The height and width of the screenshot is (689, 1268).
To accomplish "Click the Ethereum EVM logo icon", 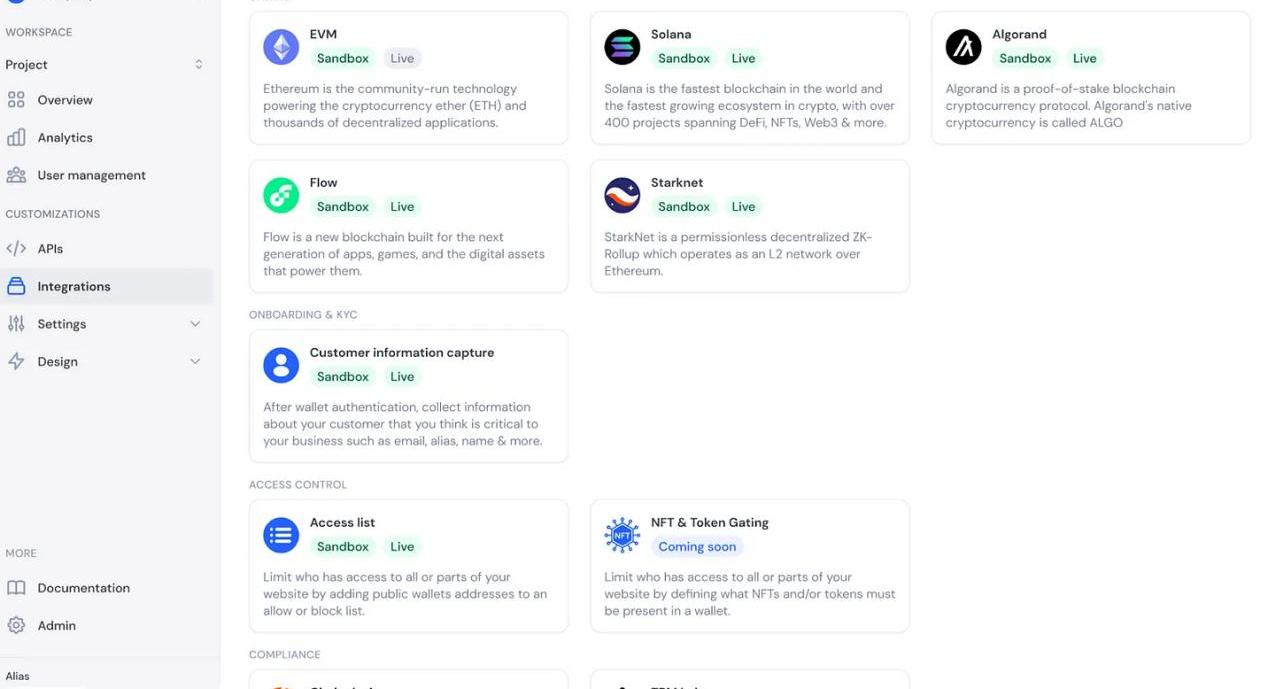I will [x=281, y=47].
